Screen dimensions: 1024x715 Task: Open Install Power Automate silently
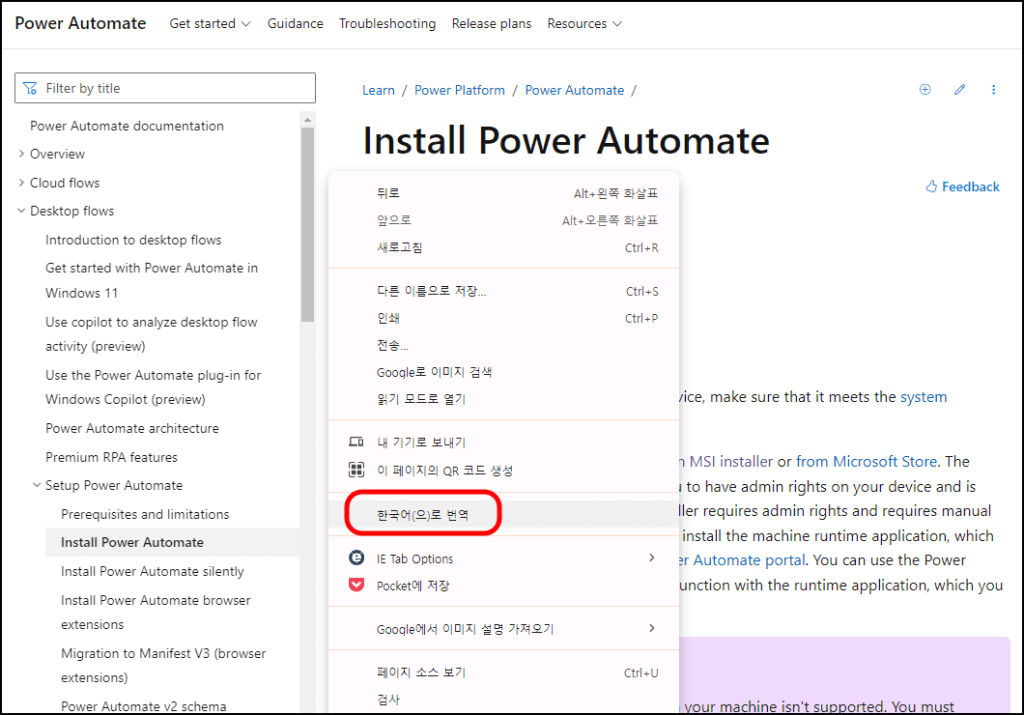[152, 571]
